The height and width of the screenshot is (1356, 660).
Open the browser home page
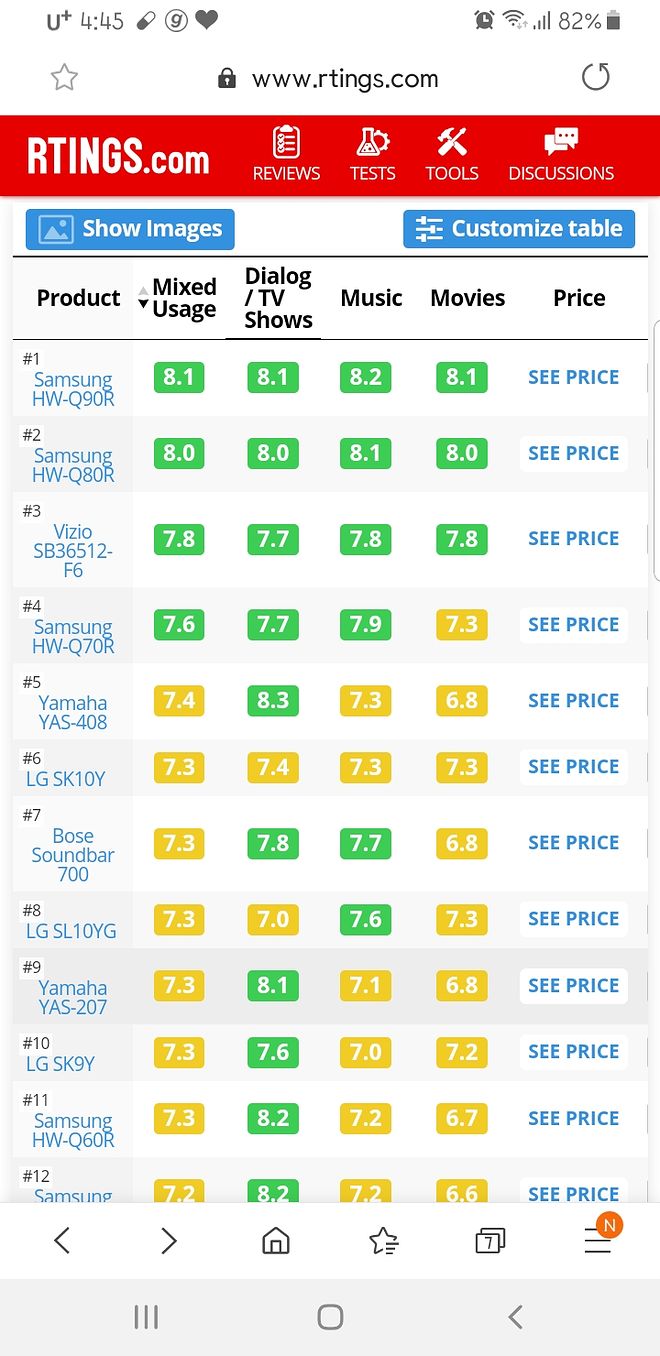pyautogui.click(x=275, y=1241)
